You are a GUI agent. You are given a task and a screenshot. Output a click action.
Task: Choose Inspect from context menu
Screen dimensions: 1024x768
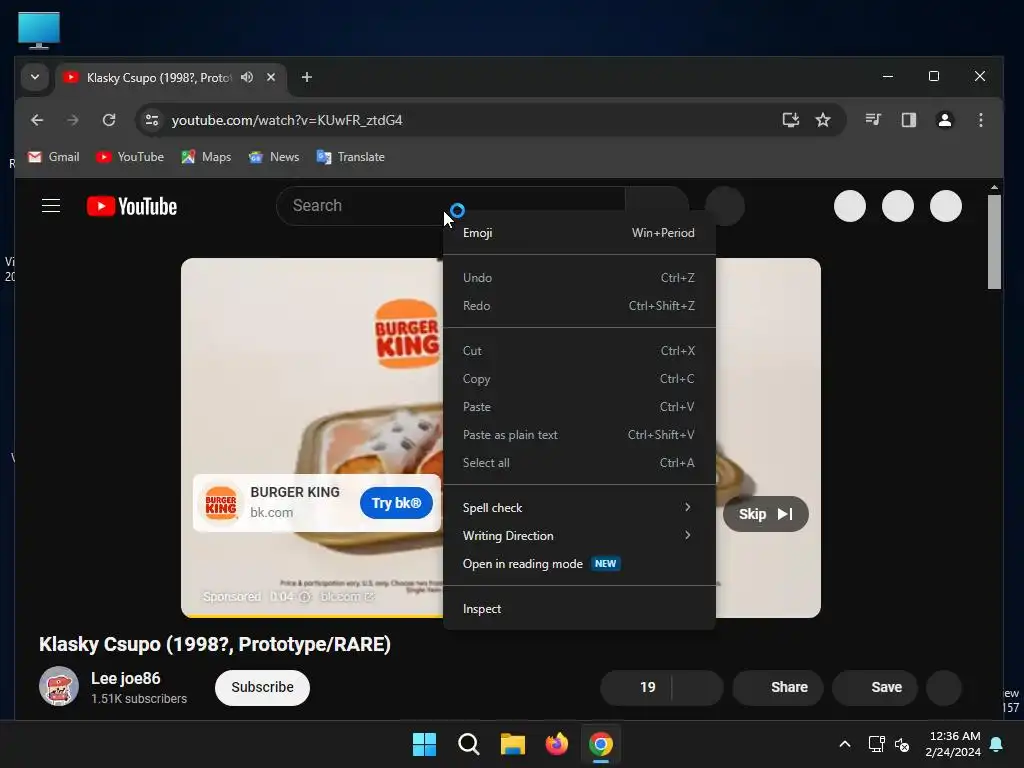pos(579,609)
